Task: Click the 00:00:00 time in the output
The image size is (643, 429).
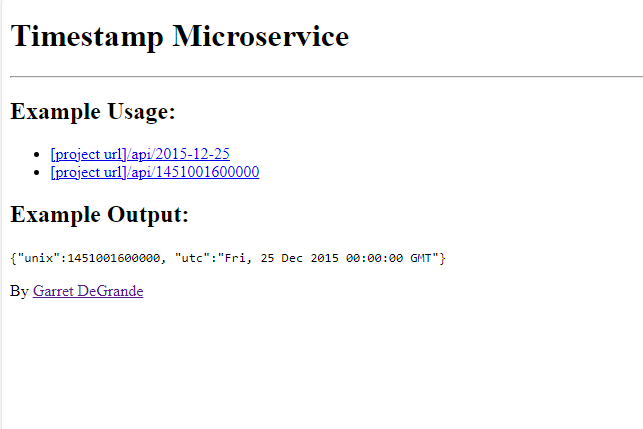Action: pyautogui.click(x=374, y=258)
